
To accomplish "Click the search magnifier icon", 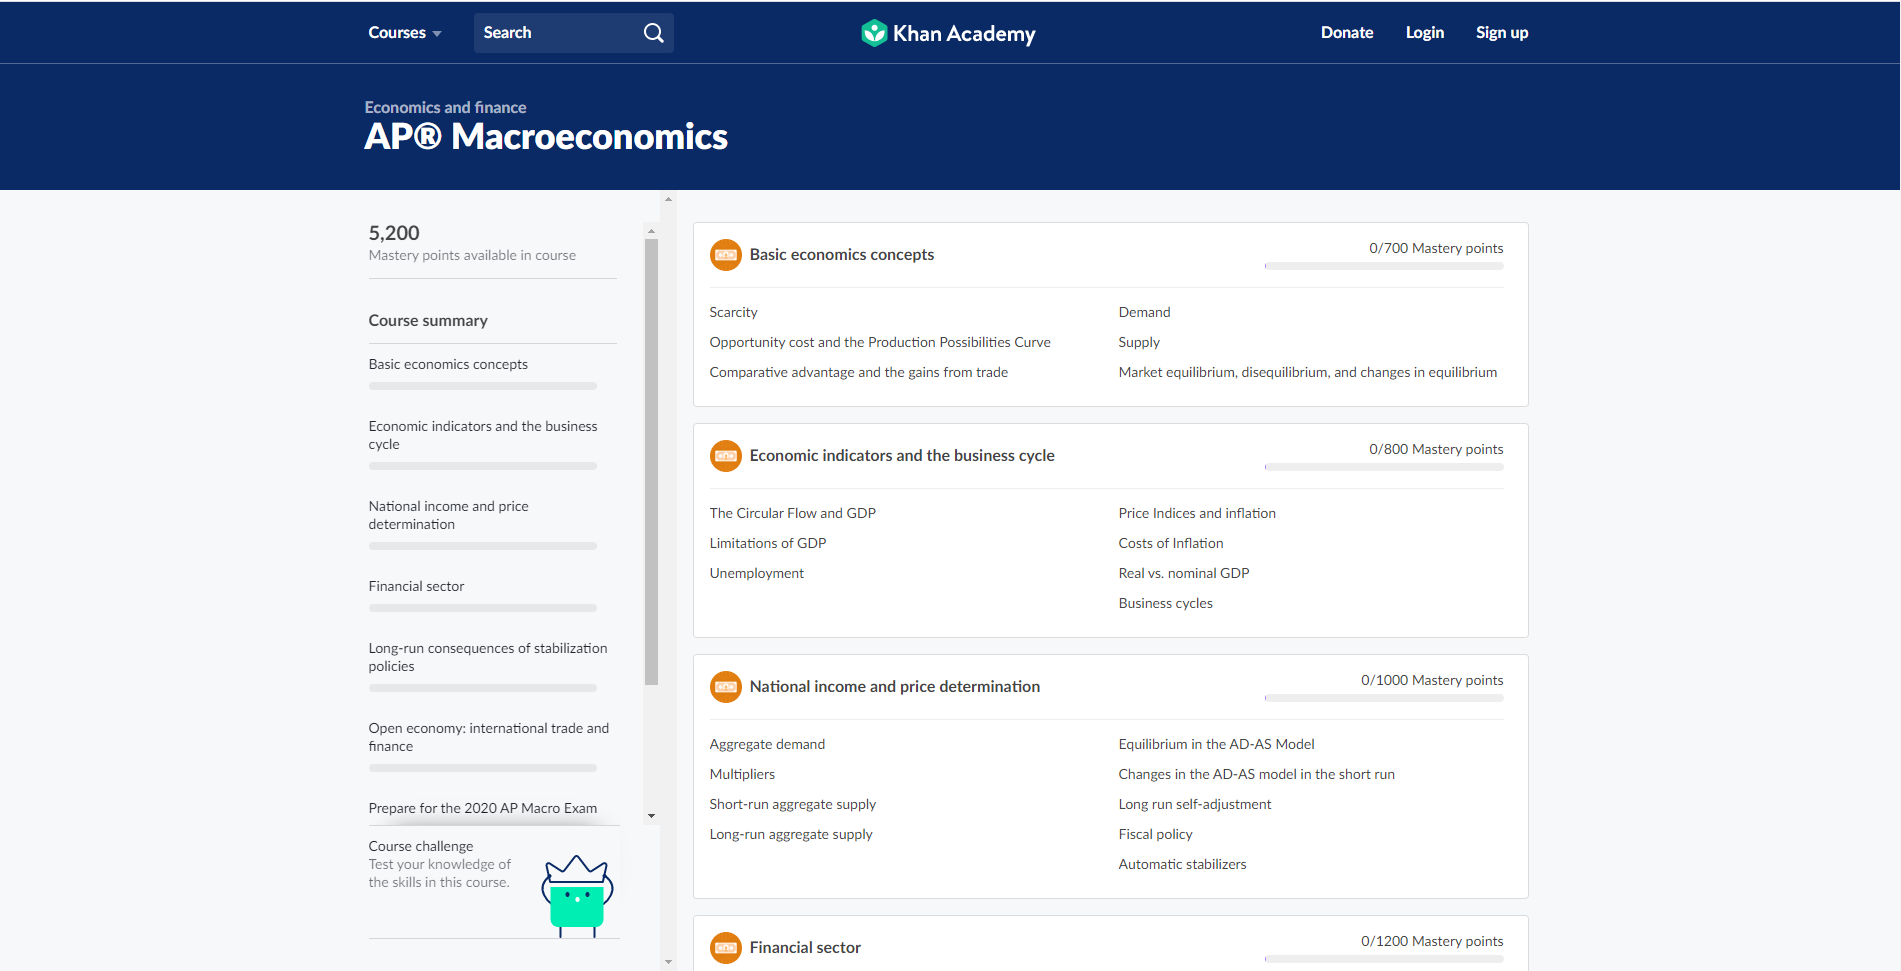I will (x=653, y=33).
